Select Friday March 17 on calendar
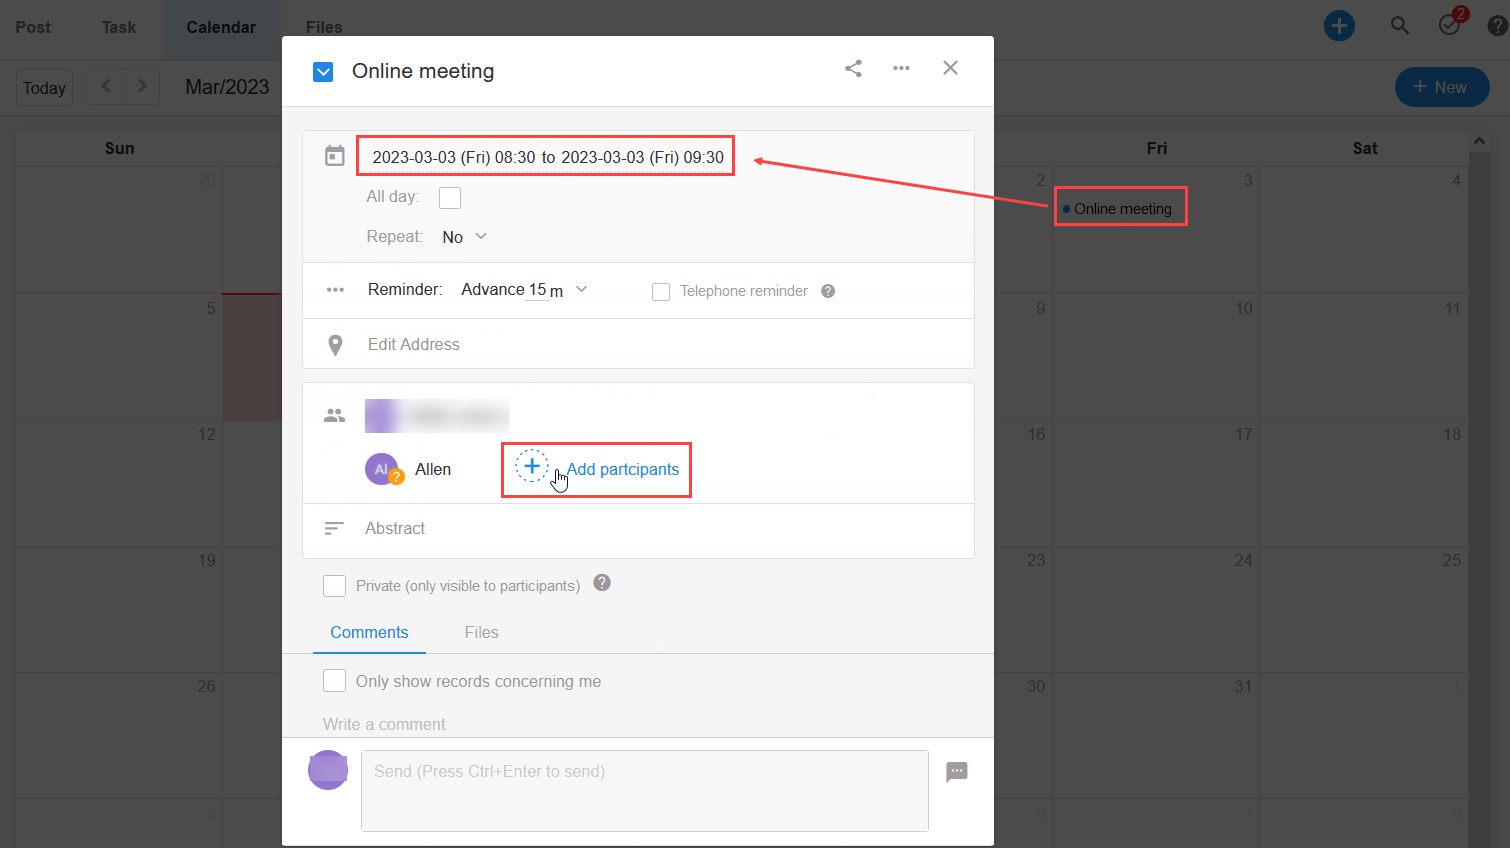Screen dimensions: 1510x848 pos(1157,482)
